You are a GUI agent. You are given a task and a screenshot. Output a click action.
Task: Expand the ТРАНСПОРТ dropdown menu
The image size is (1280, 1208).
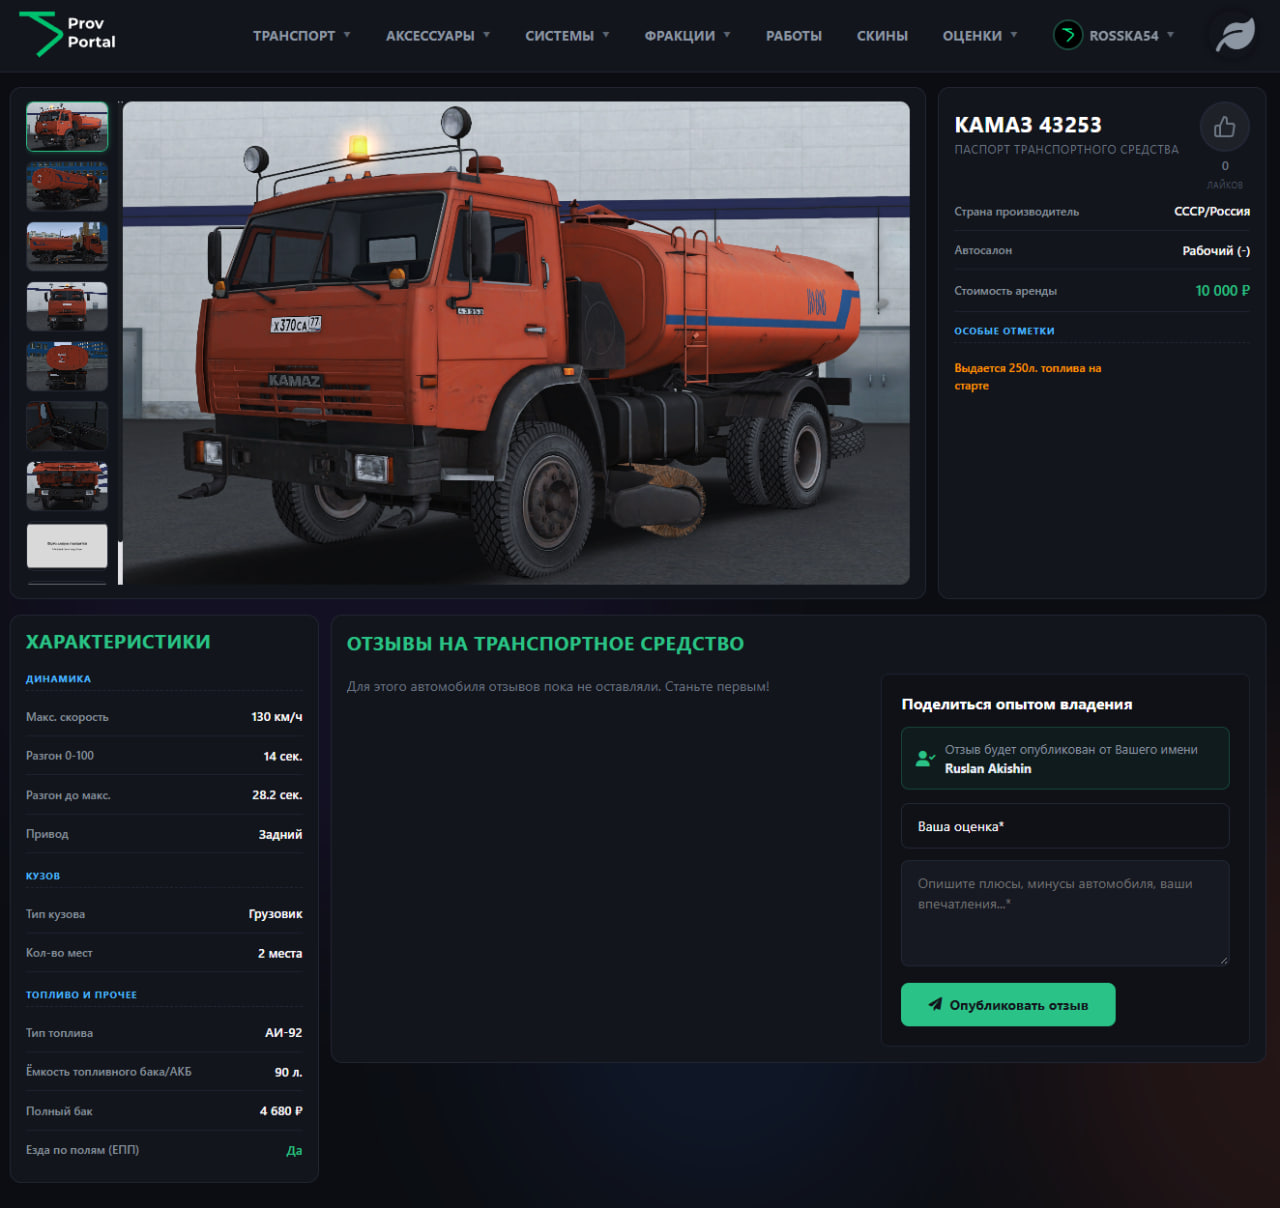[302, 35]
